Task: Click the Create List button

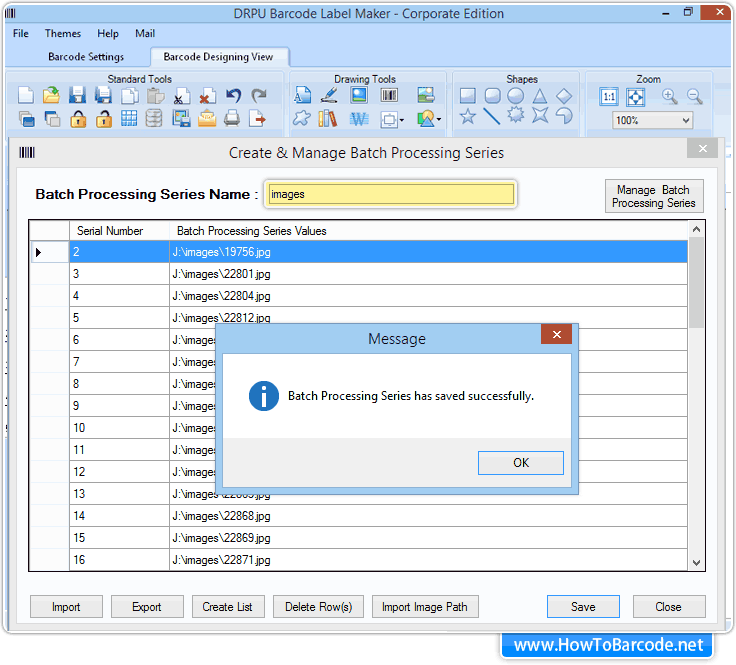Action: 228,607
